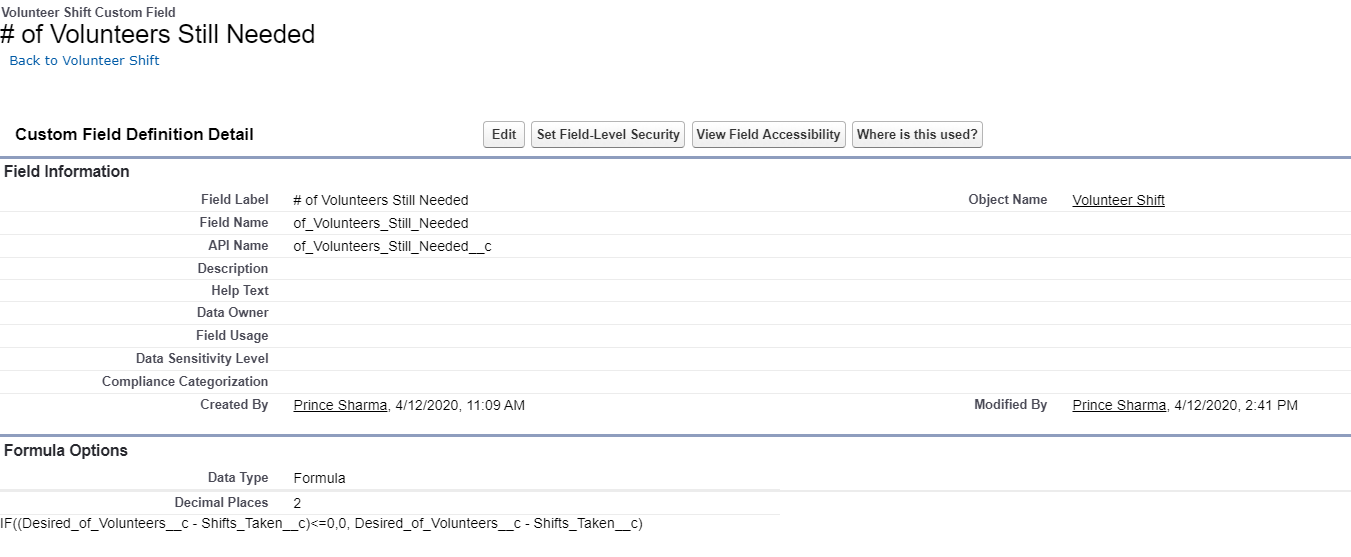Open Prince Sharma link in Created By row

(340, 405)
